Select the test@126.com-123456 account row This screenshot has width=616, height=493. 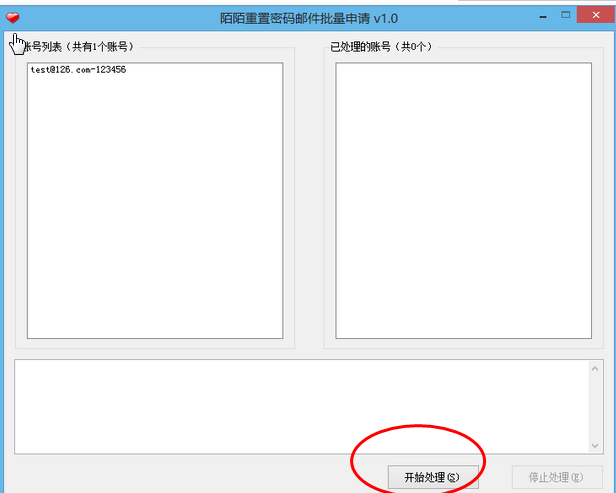[79, 70]
